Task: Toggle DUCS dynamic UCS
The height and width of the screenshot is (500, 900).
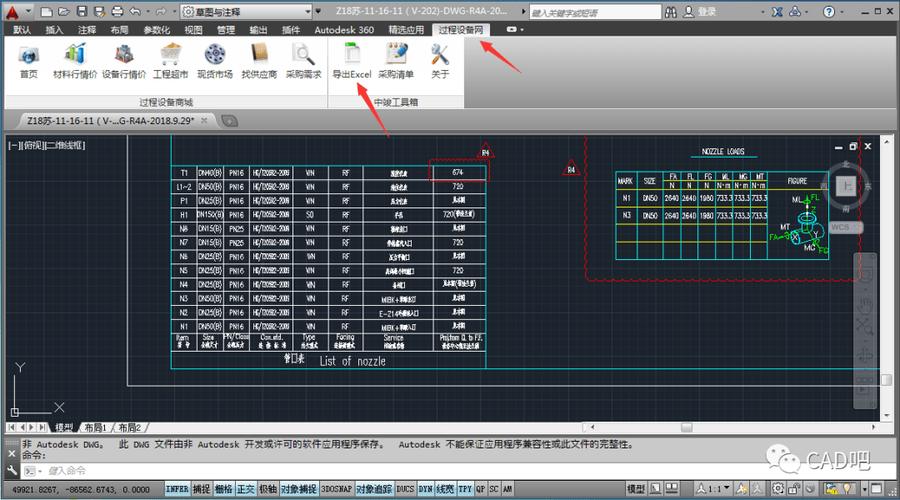Action: (x=405, y=489)
